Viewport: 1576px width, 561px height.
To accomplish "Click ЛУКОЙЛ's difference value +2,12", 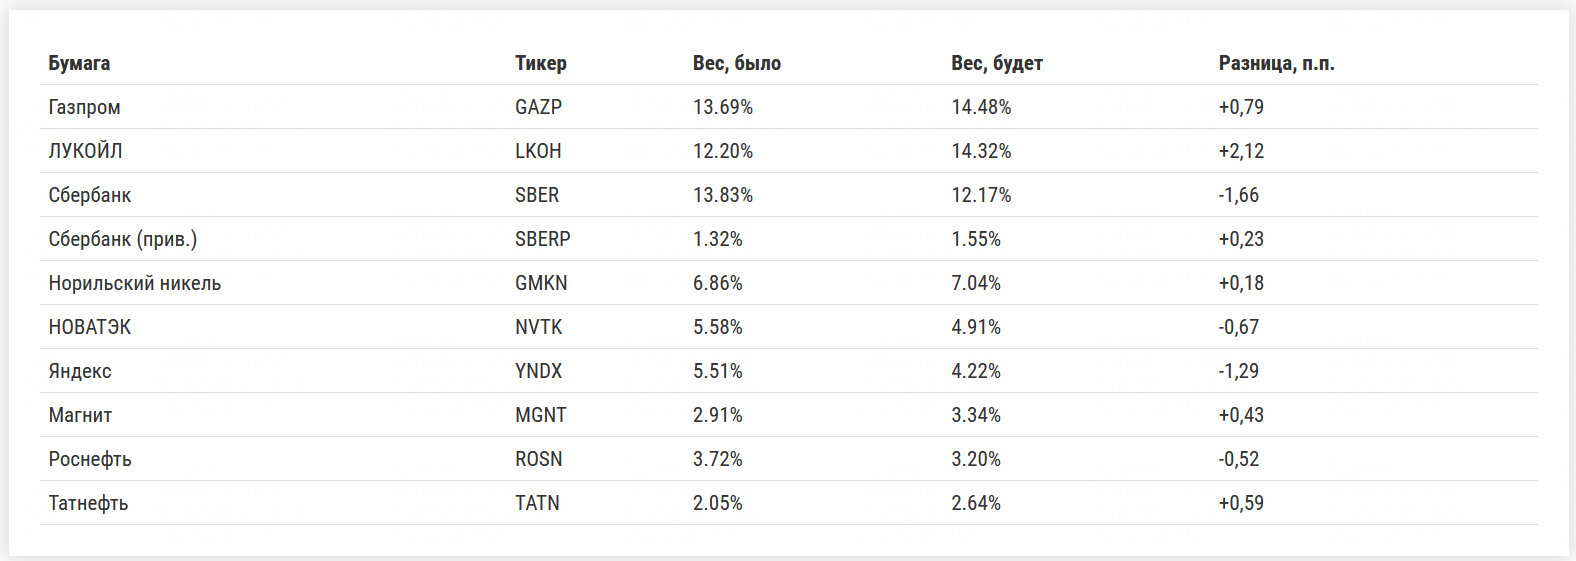I will (x=1241, y=151).
